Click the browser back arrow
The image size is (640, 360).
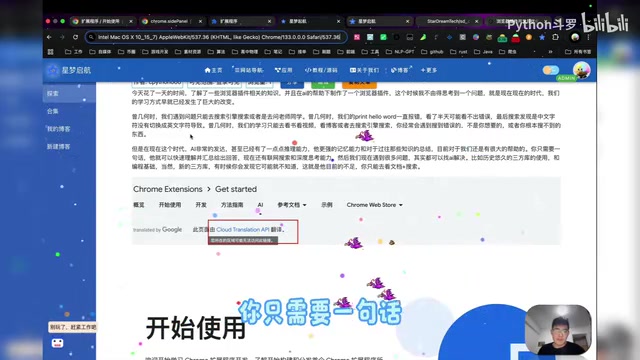49,37
